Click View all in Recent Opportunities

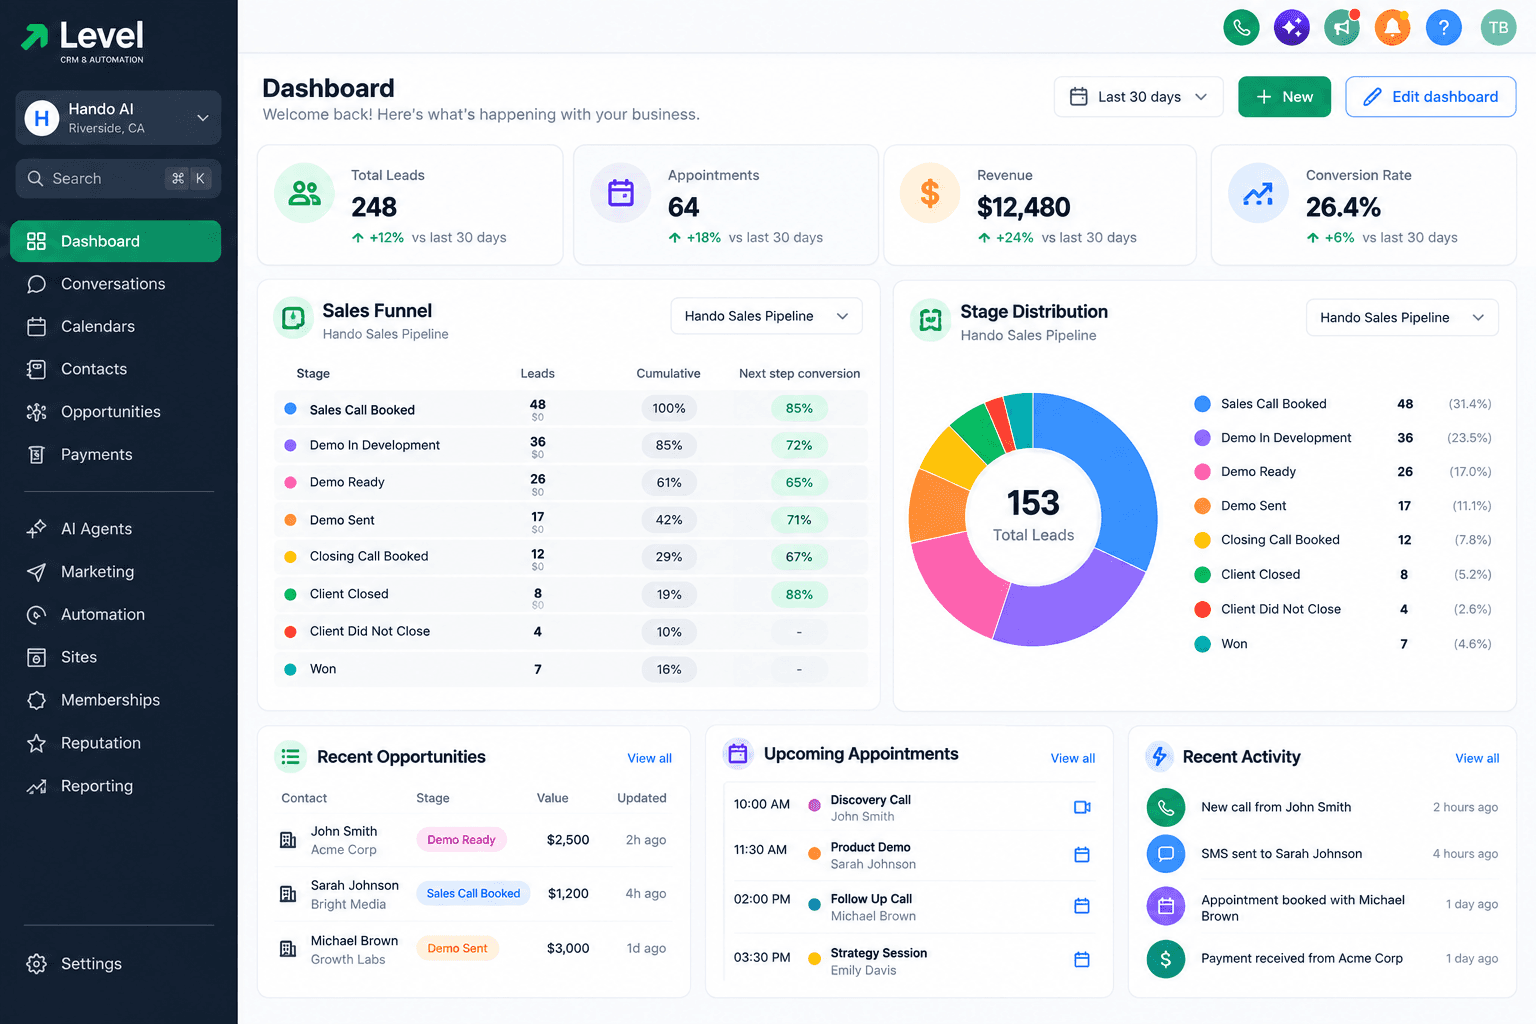click(649, 759)
